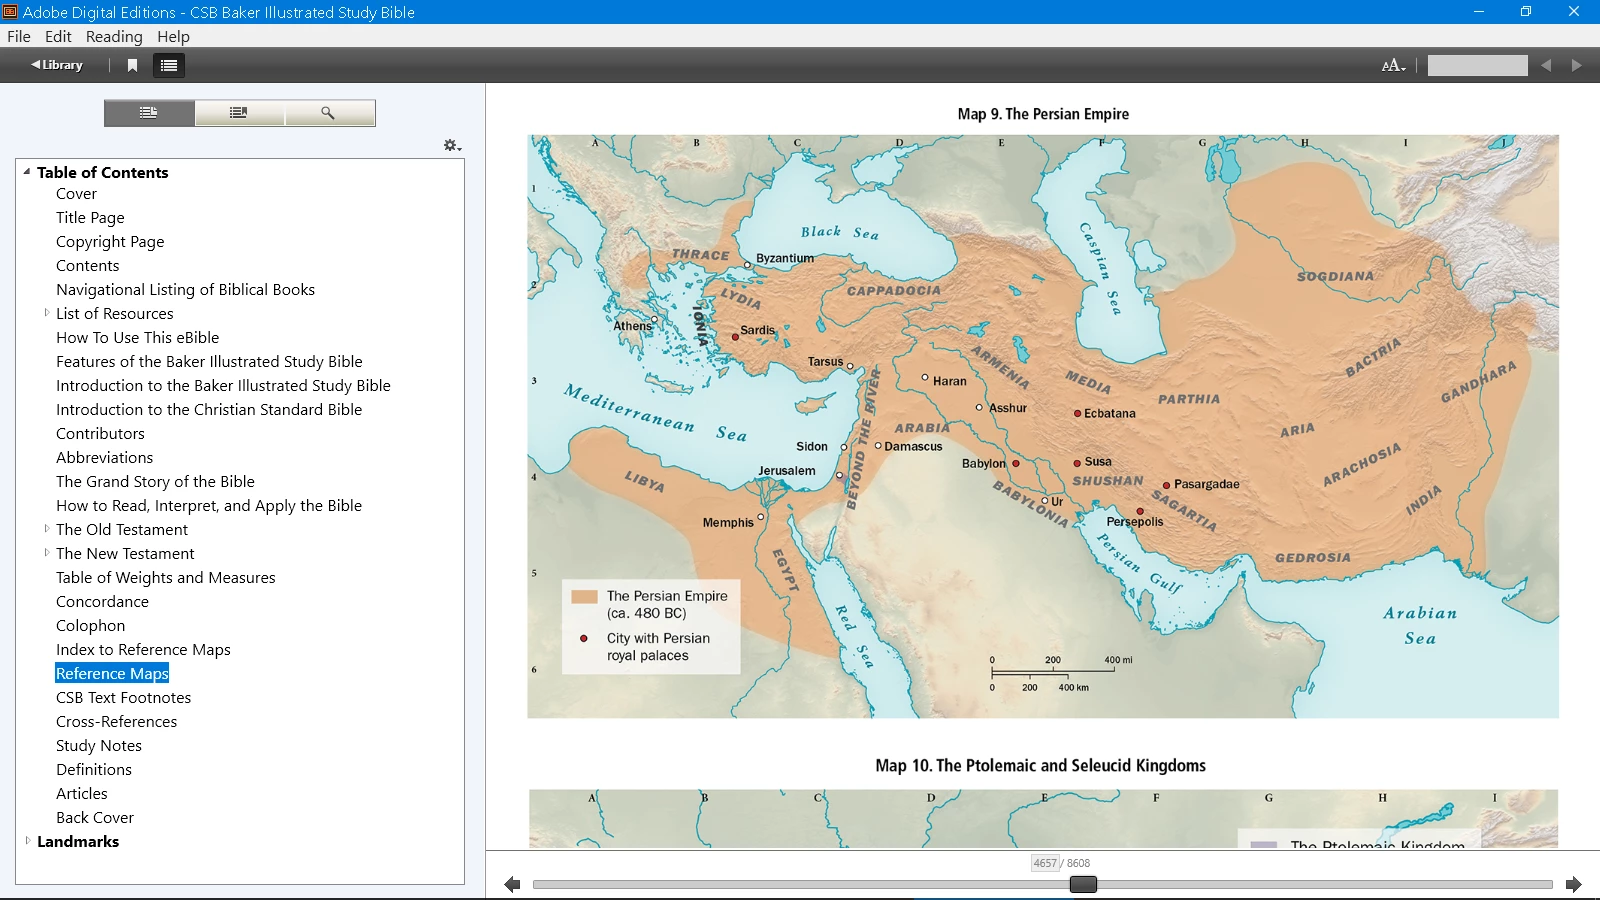
Task: Expand the Landmarks tree
Action: tap(27, 841)
